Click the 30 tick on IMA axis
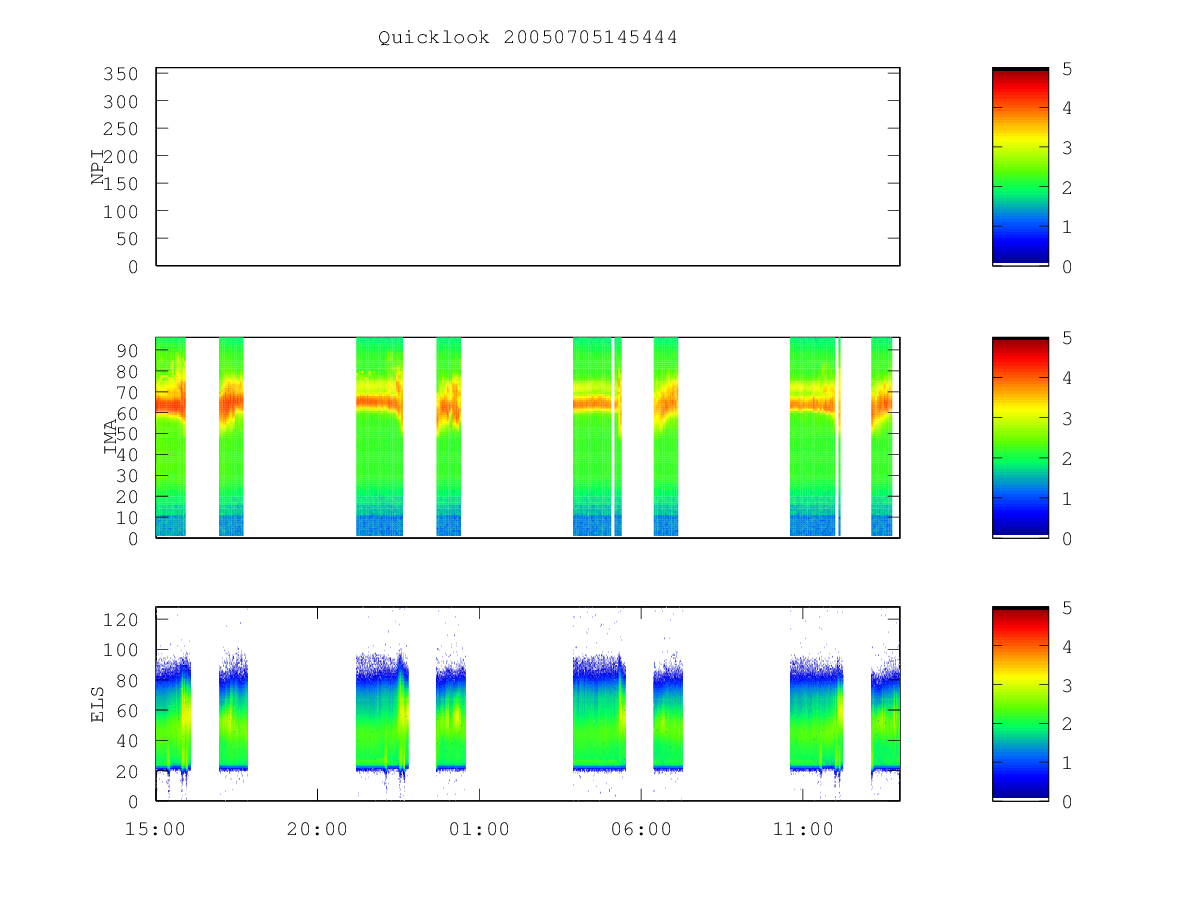Viewport: 1200px width, 900px height. pos(128,476)
